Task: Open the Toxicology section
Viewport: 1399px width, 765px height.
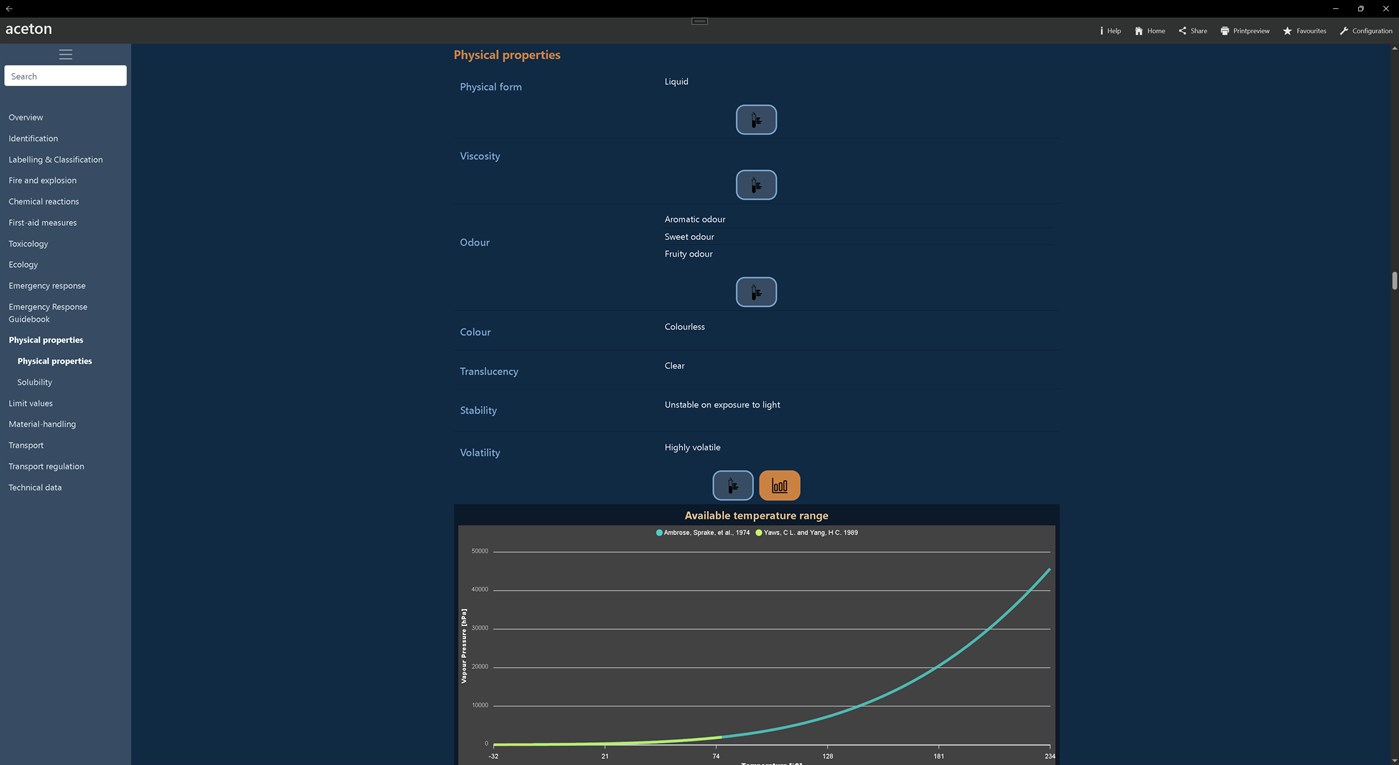Action: (28, 243)
